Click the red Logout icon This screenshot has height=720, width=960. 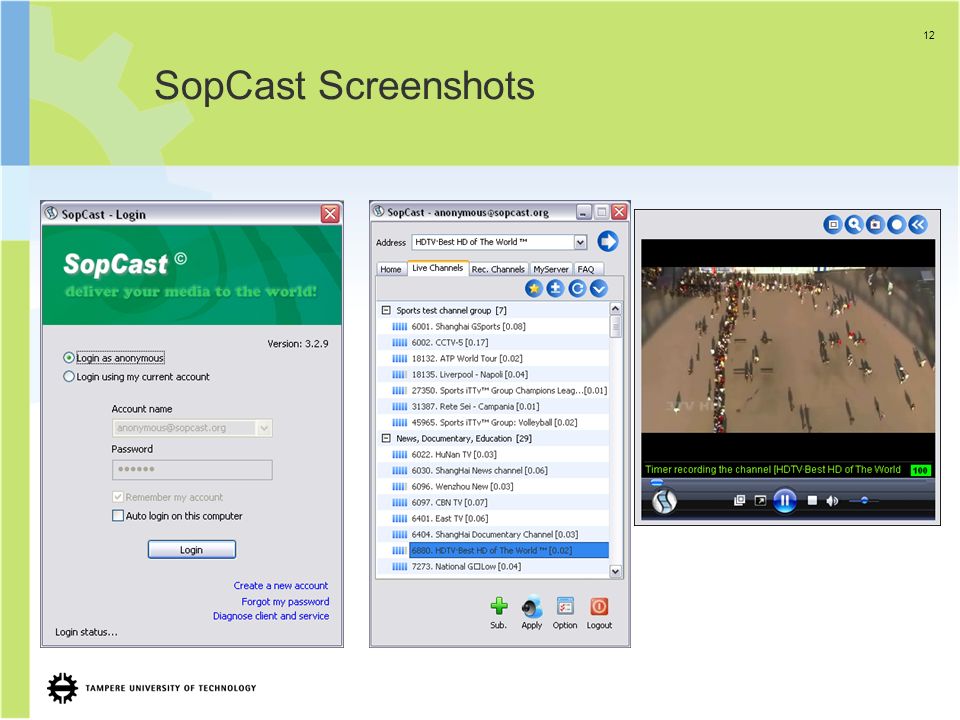[x=599, y=606]
